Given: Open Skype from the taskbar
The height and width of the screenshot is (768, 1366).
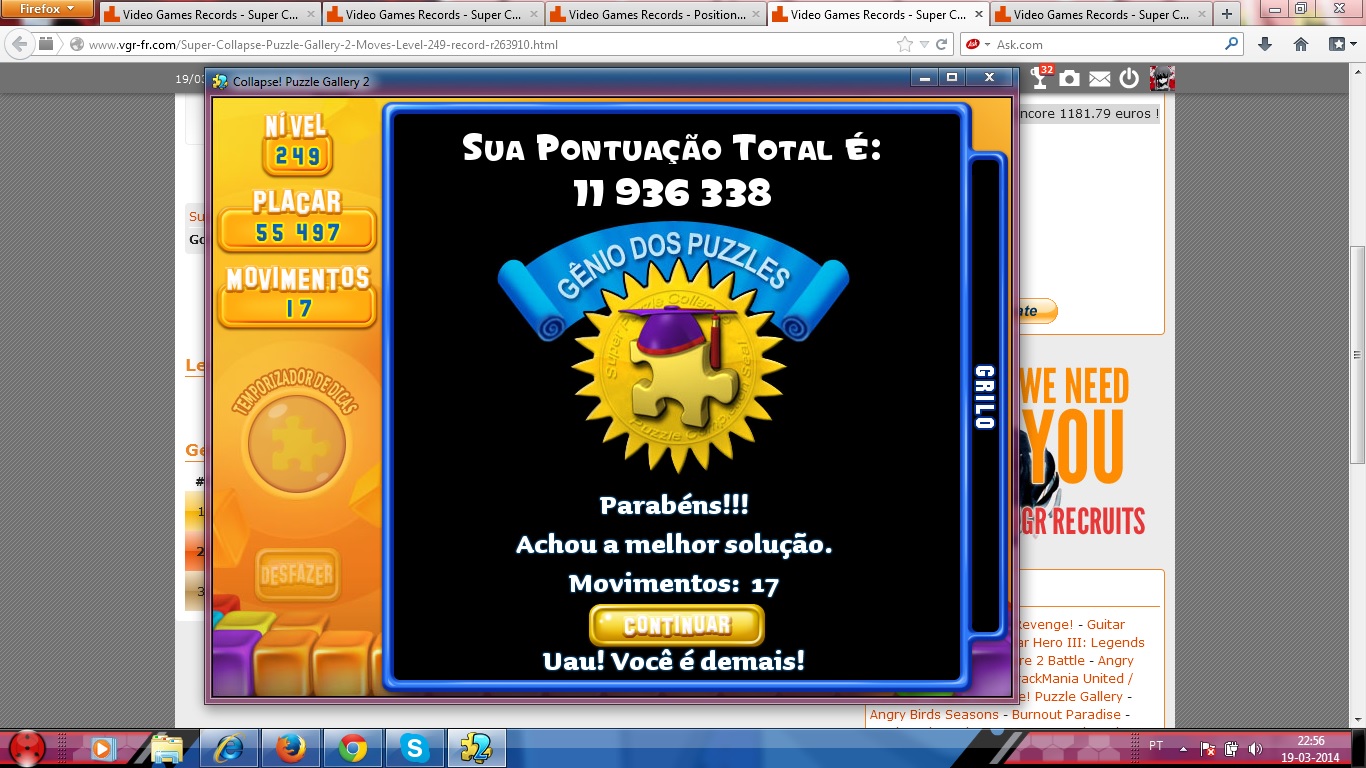Looking at the screenshot, I should (x=412, y=747).
